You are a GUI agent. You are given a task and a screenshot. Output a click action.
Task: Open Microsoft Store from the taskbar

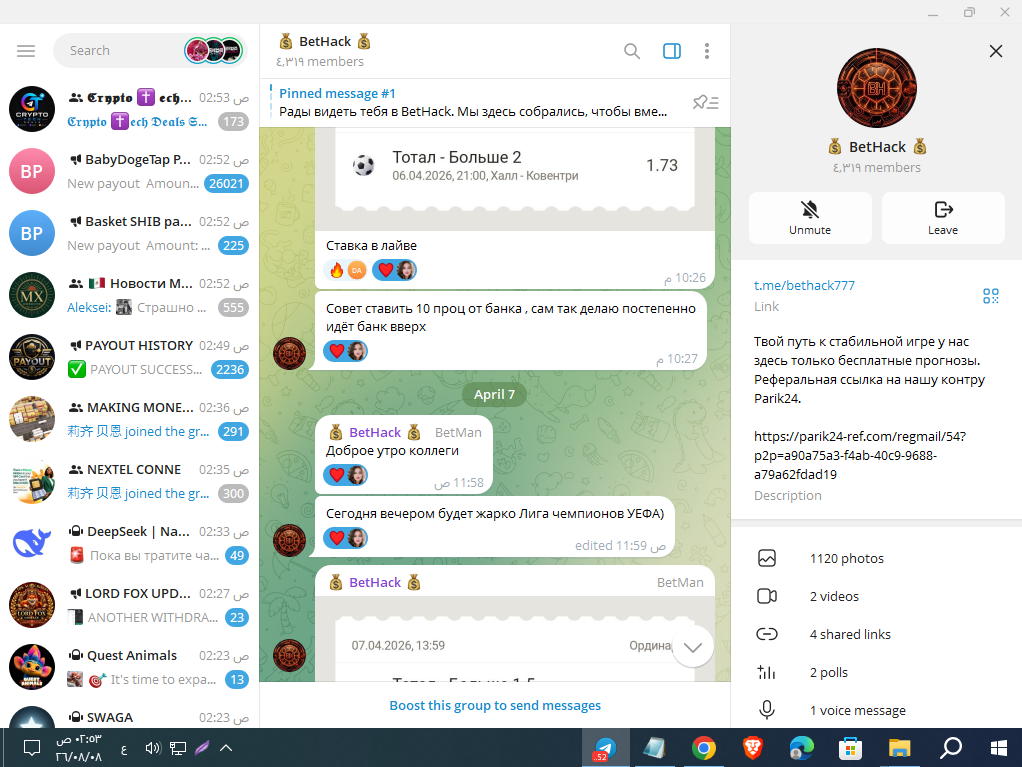point(851,748)
